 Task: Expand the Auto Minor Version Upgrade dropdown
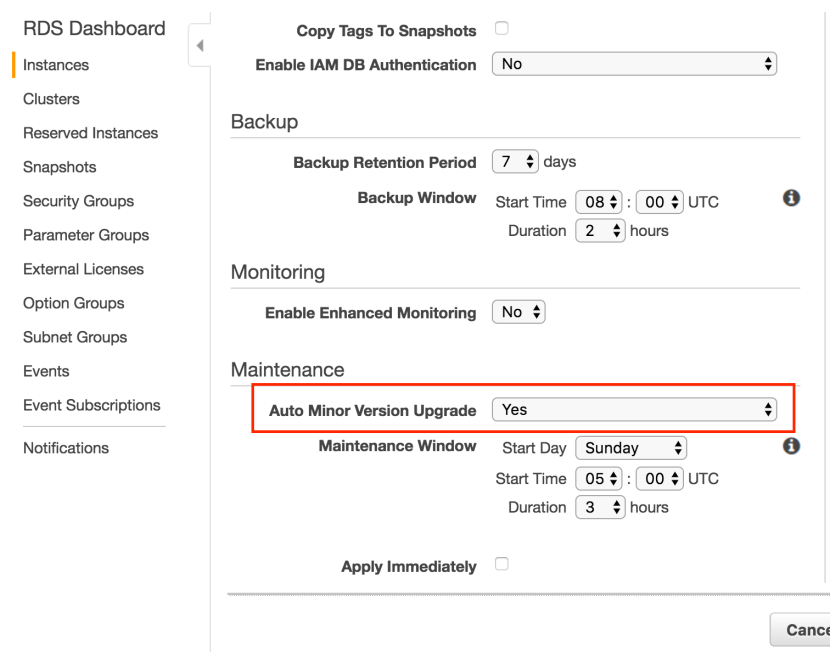[635, 409]
